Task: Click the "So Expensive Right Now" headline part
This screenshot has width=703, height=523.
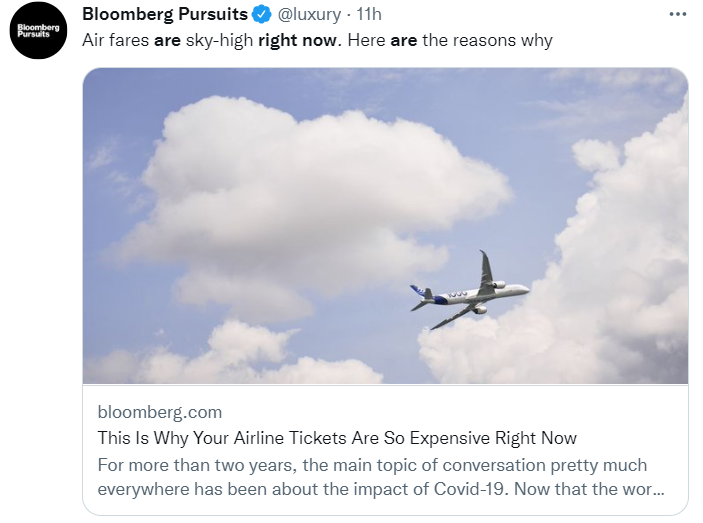Action: (480, 438)
